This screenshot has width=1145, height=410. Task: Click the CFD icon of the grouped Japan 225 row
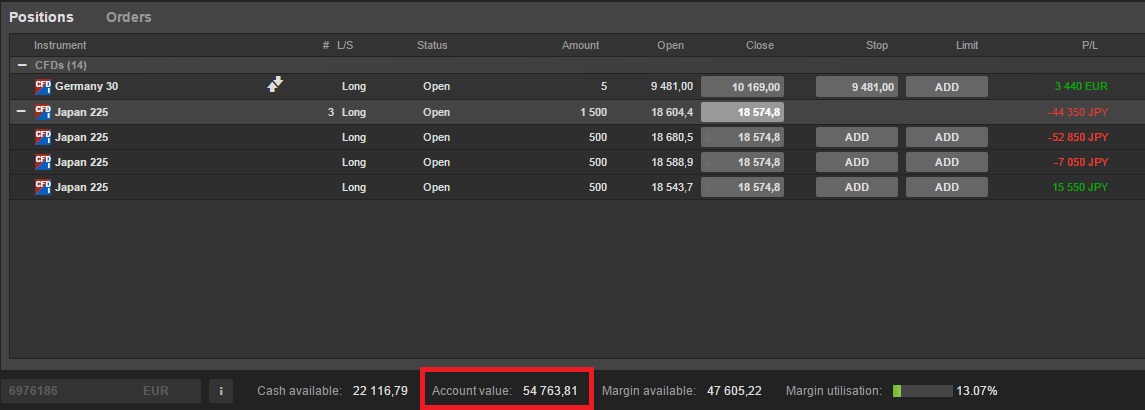42,112
